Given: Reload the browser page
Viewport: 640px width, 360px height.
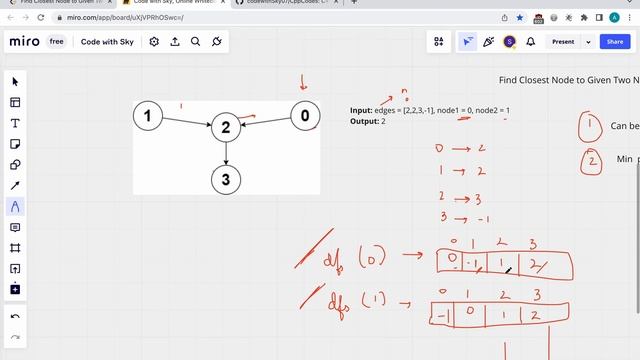Looking at the screenshot, I should 40,18.
